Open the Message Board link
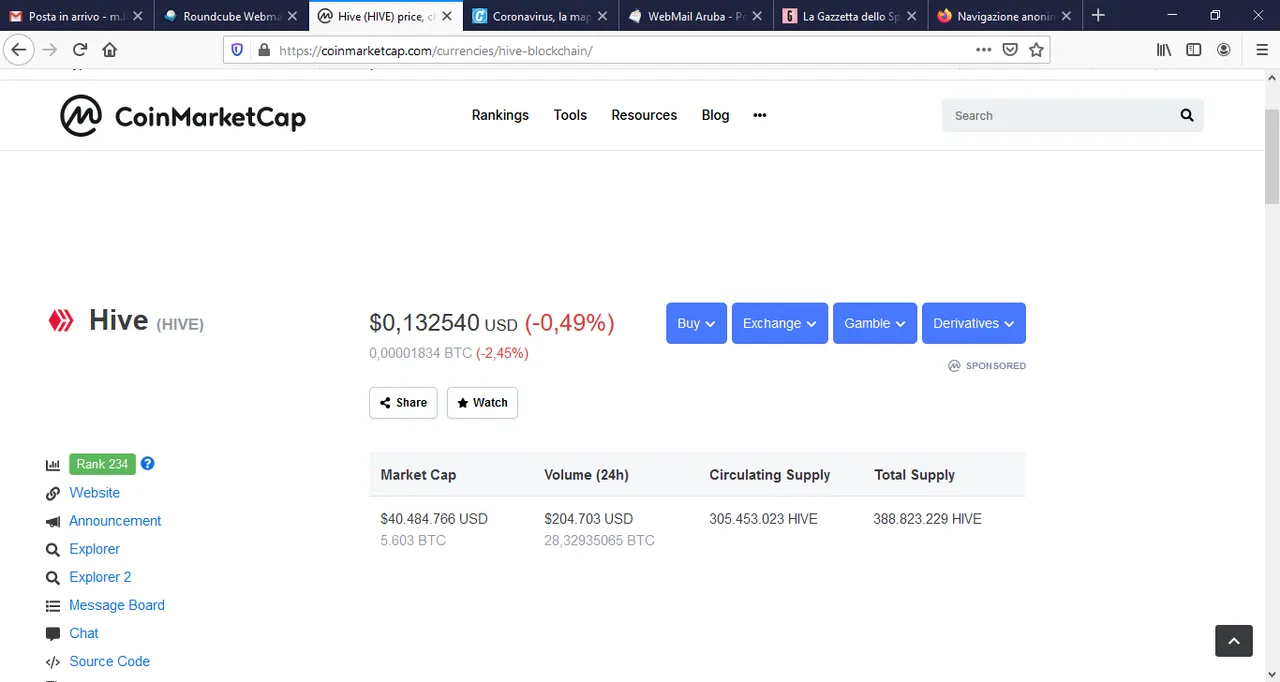This screenshot has height=682, width=1280. (x=117, y=605)
